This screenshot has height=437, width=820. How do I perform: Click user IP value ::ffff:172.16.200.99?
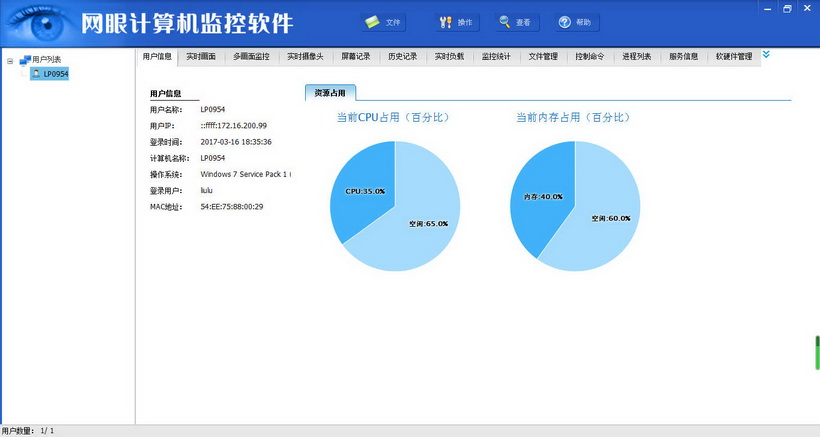pyautogui.click(x=234, y=126)
